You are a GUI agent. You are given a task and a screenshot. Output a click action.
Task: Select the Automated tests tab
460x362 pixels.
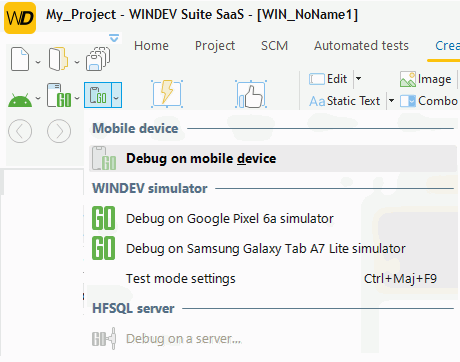click(x=361, y=46)
